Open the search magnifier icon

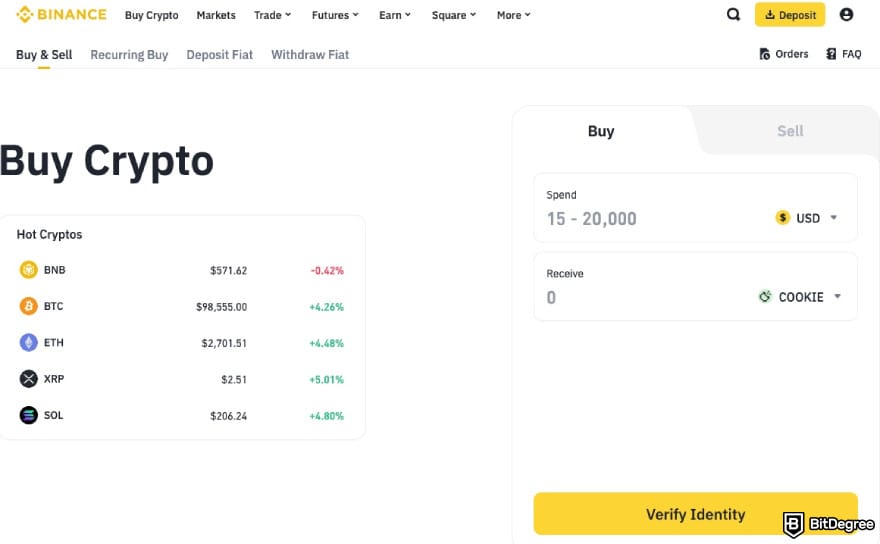coord(733,15)
